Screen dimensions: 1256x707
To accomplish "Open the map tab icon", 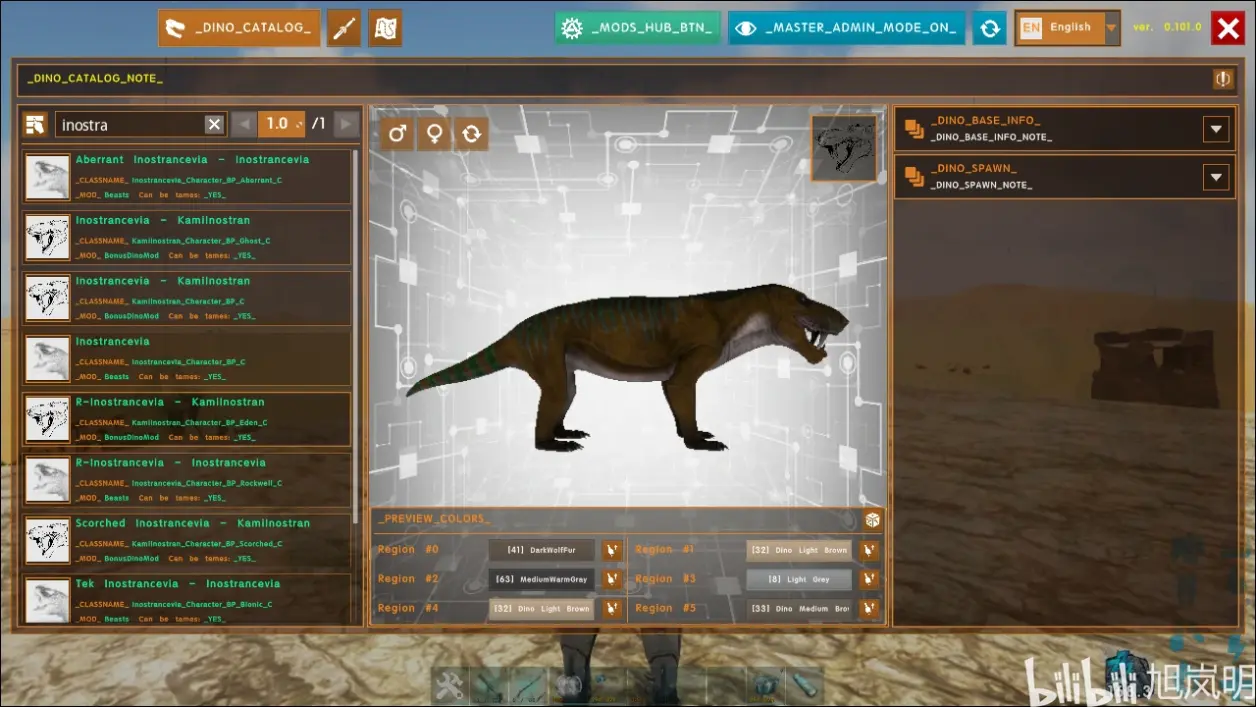I will pyautogui.click(x=385, y=28).
